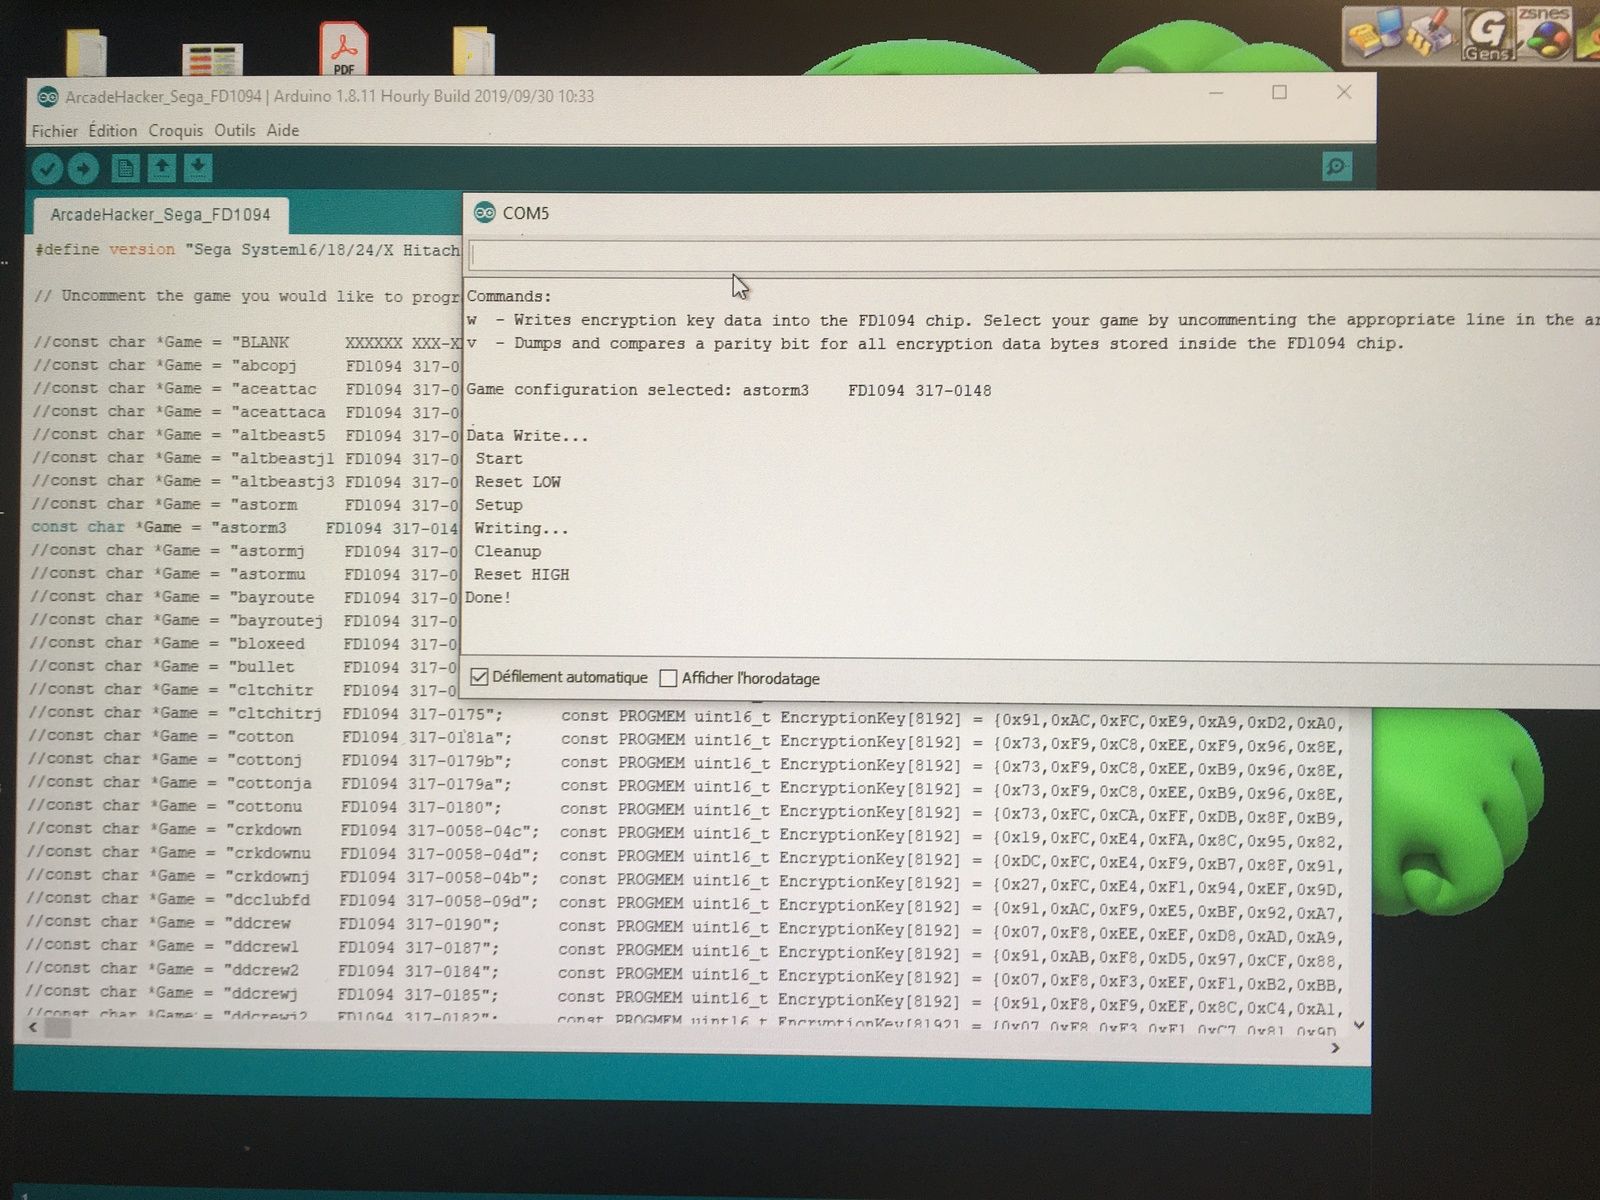Click the Arduino logo in main title bar
The image size is (1600, 1200).
click(47, 97)
